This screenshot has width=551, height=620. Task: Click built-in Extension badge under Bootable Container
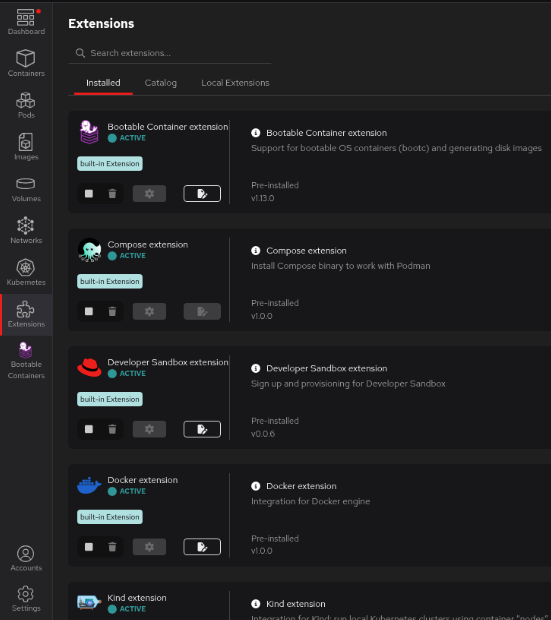coord(110,164)
